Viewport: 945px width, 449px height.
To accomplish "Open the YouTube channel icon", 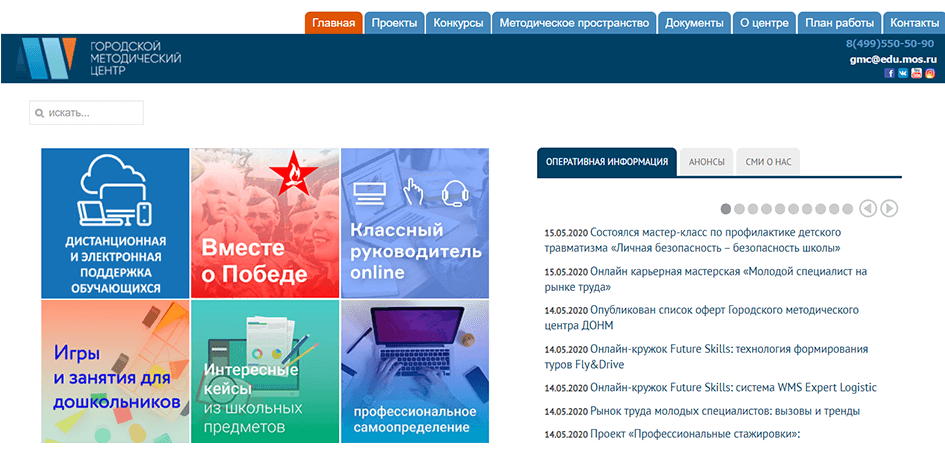I will coord(917,73).
